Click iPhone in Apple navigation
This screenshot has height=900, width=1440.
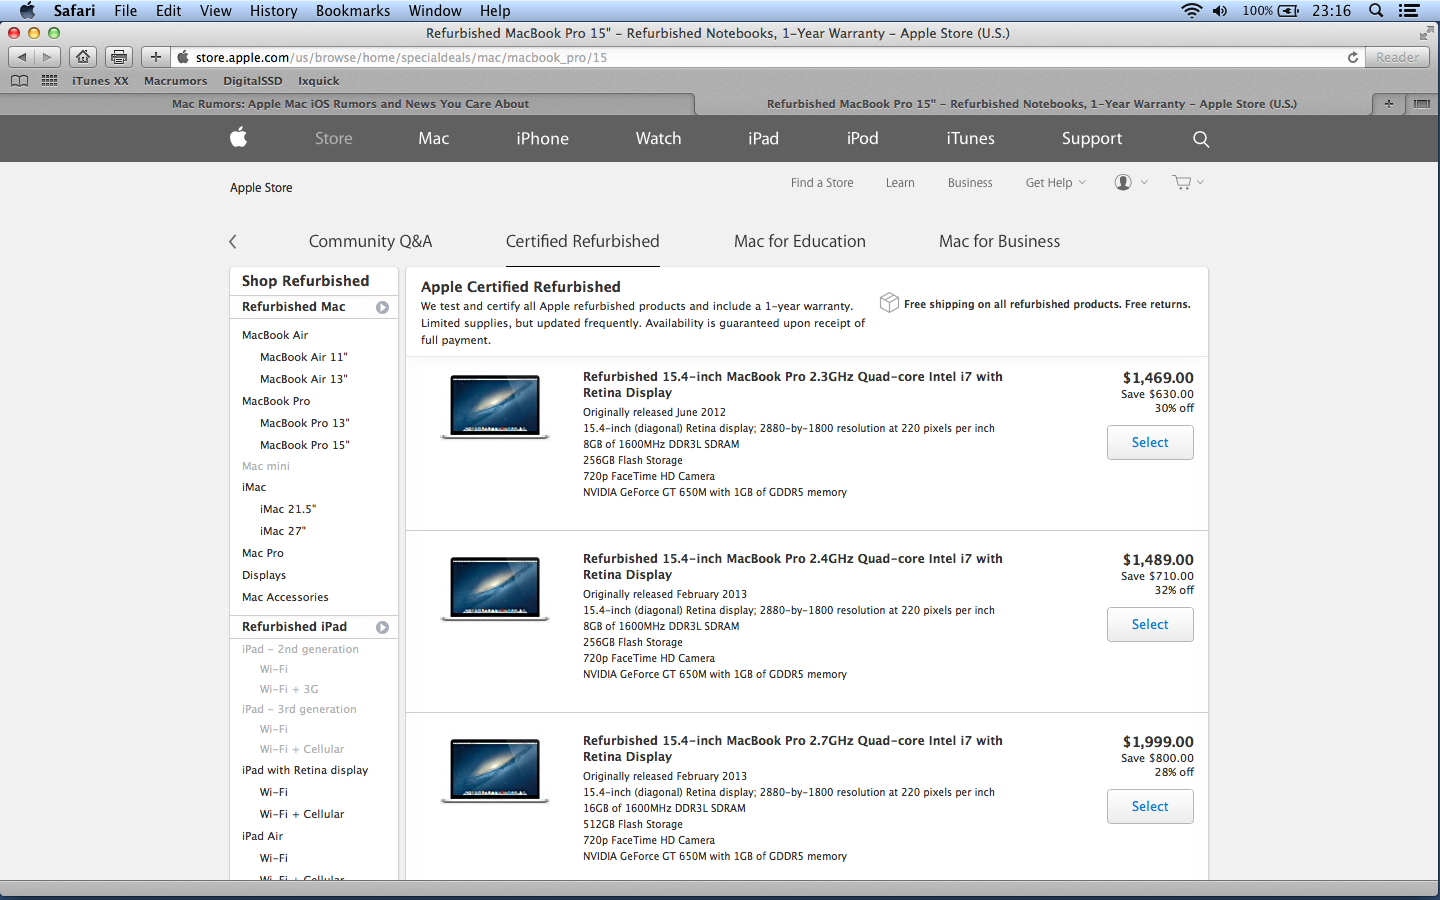(x=542, y=139)
